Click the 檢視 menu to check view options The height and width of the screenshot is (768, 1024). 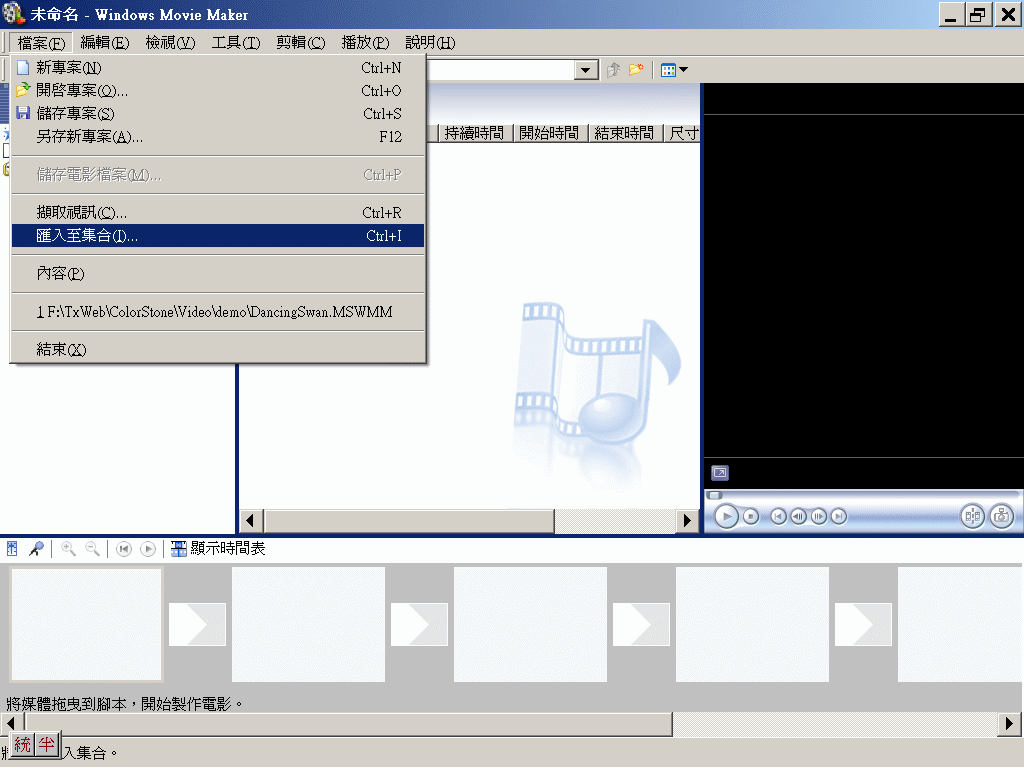pos(168,43)
